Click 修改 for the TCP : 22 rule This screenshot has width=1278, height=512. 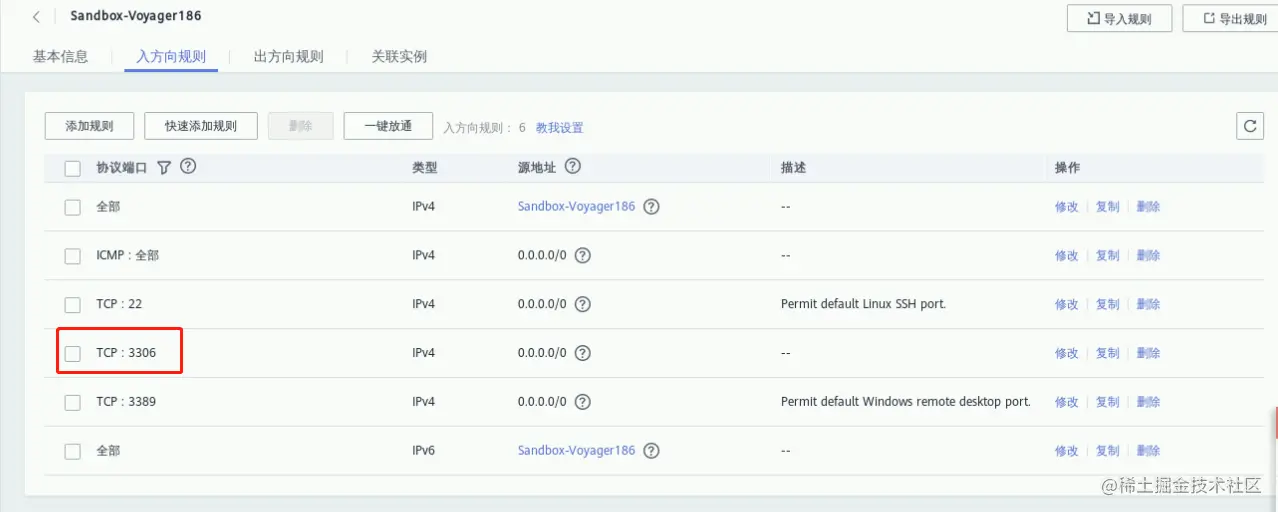(1066, 305)
